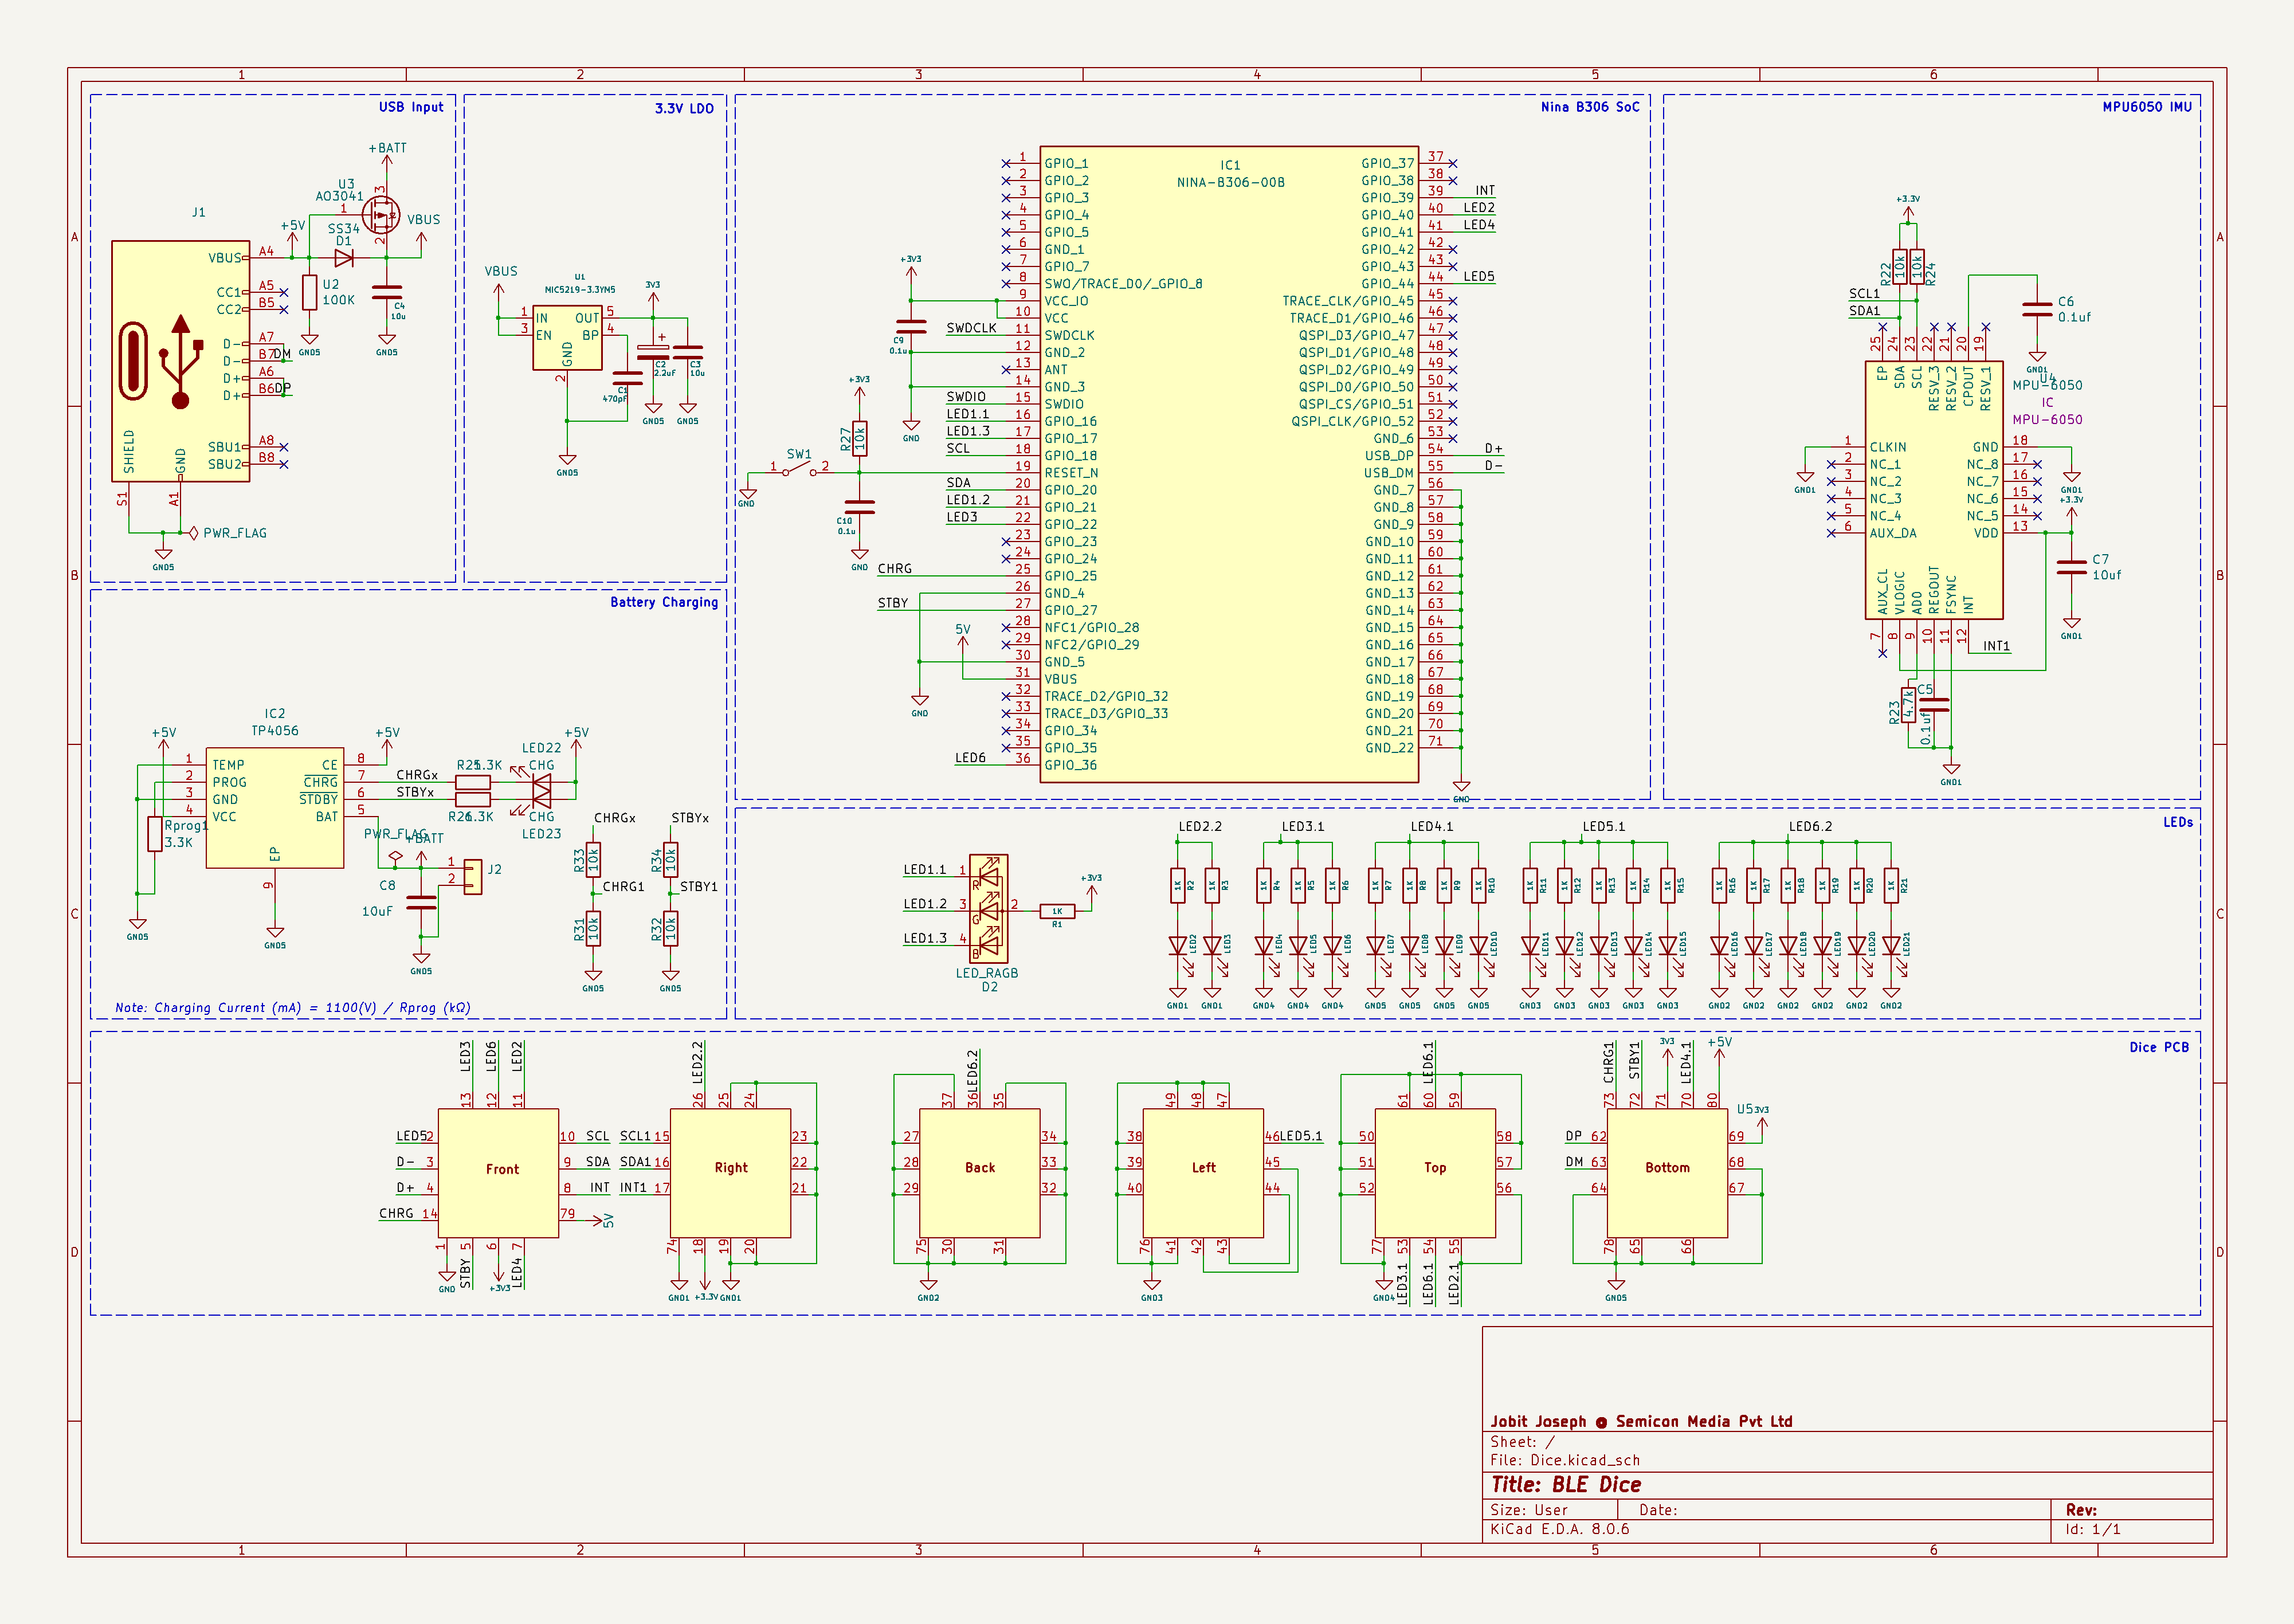Click the Front dice PCB block
Image resolution: width=2294 pixels, height=1624 pixels.
pos(498,1172)
